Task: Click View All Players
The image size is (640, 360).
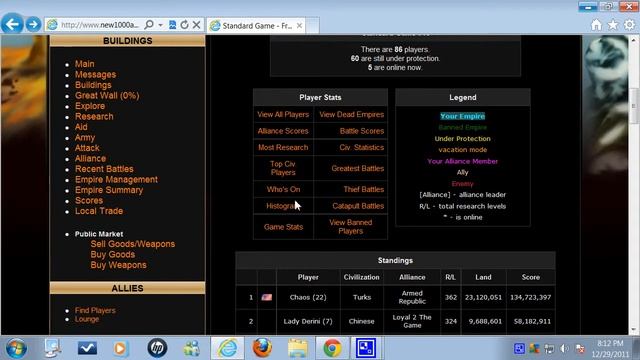Action: point(283,115)
